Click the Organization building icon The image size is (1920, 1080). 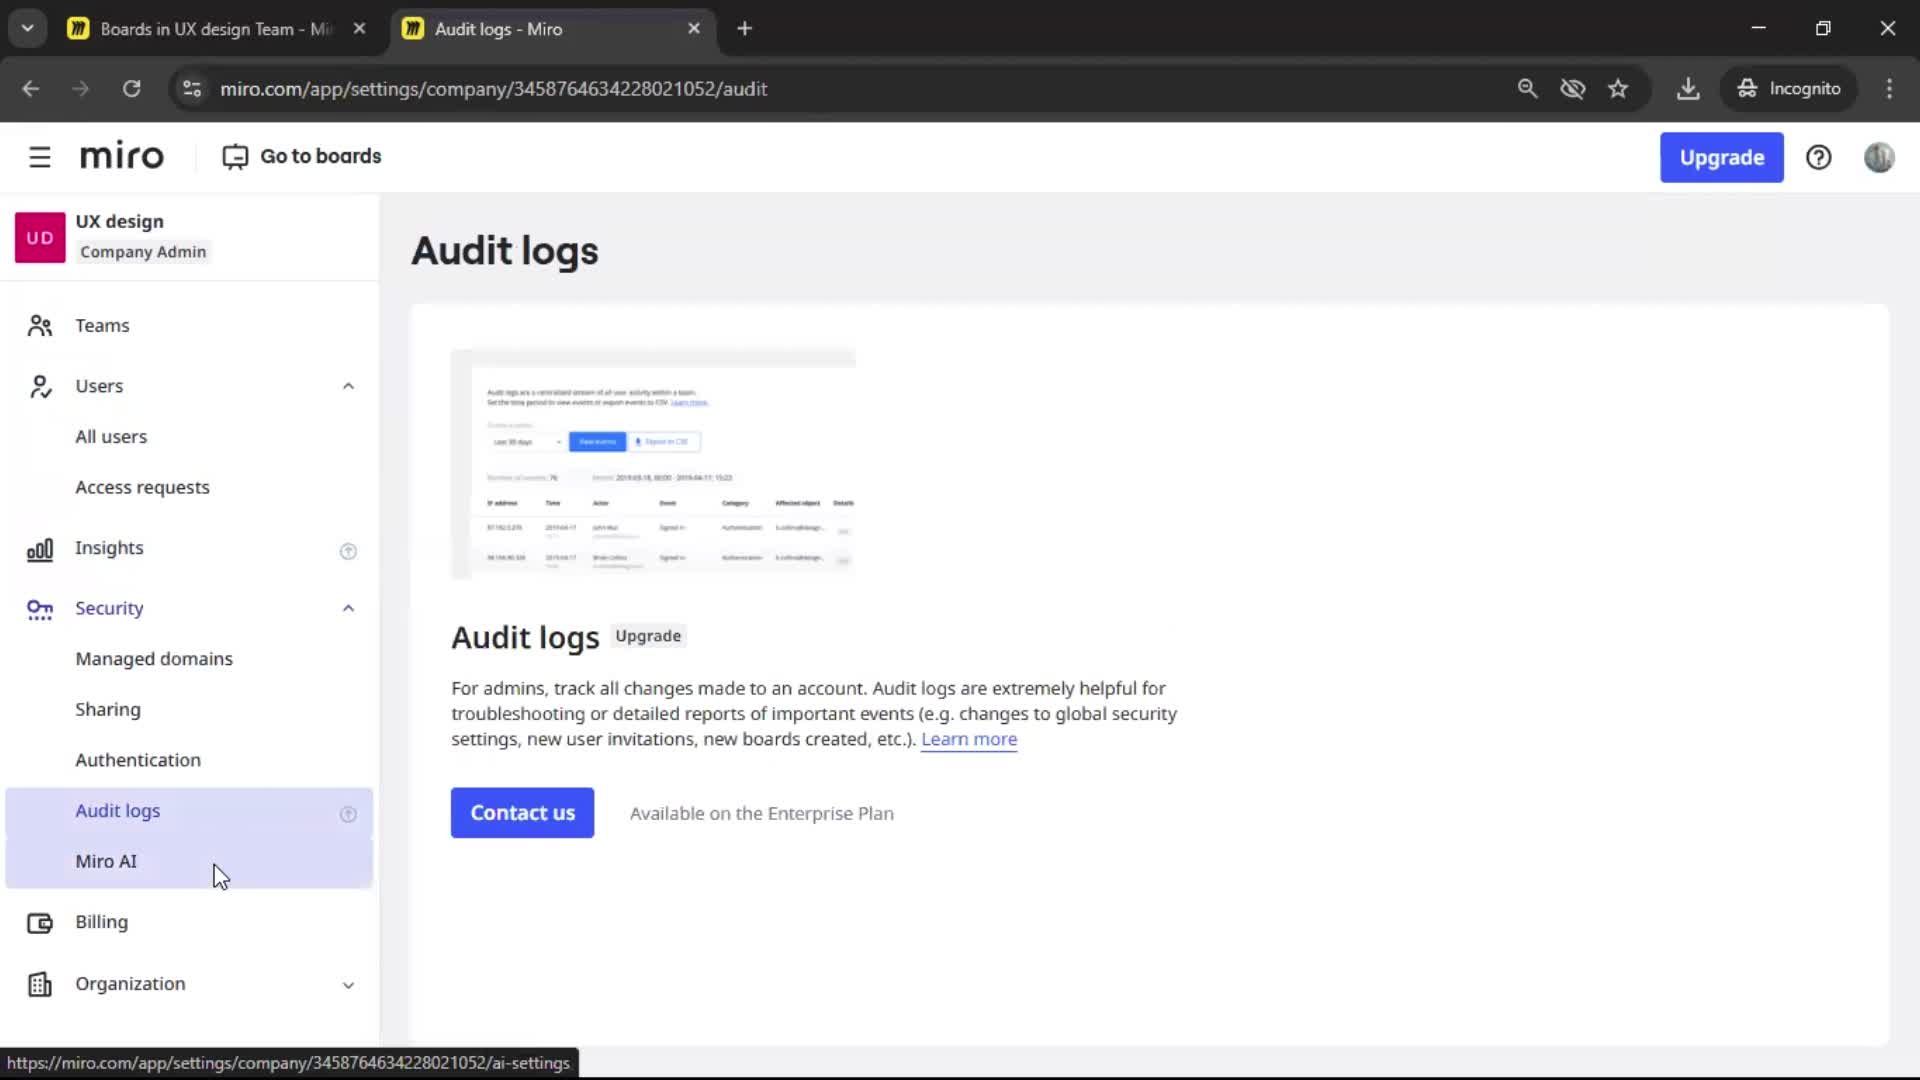coord(40,985)
